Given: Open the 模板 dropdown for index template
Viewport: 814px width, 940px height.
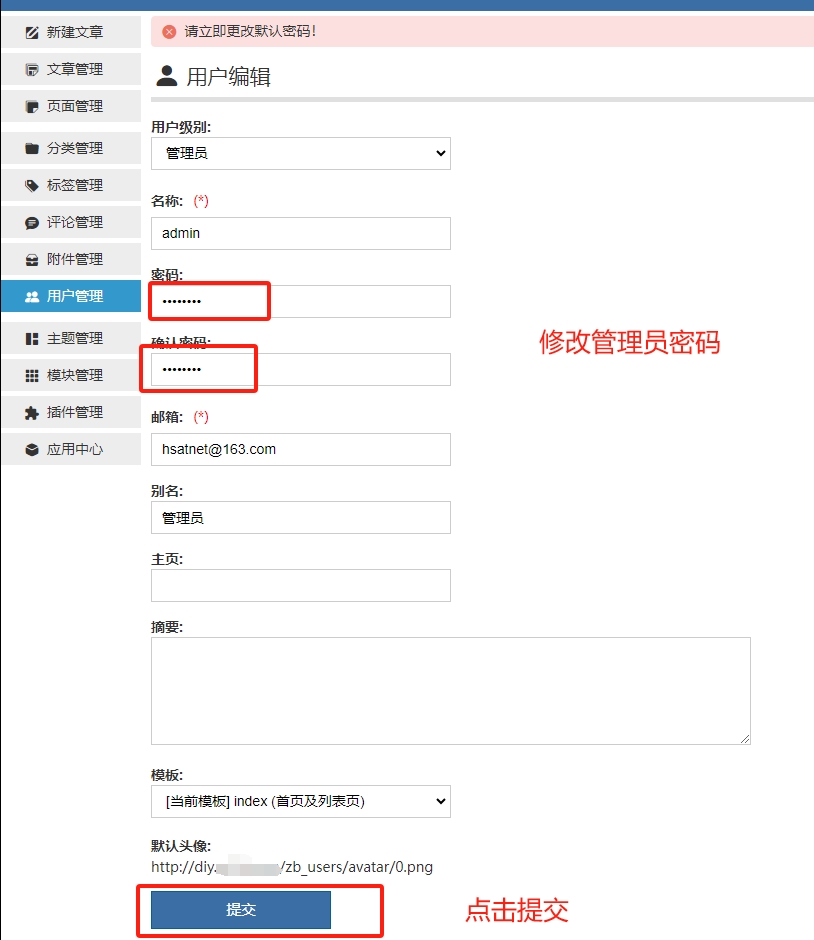Looking at the screenshot, I should click(x=300, y=801).
